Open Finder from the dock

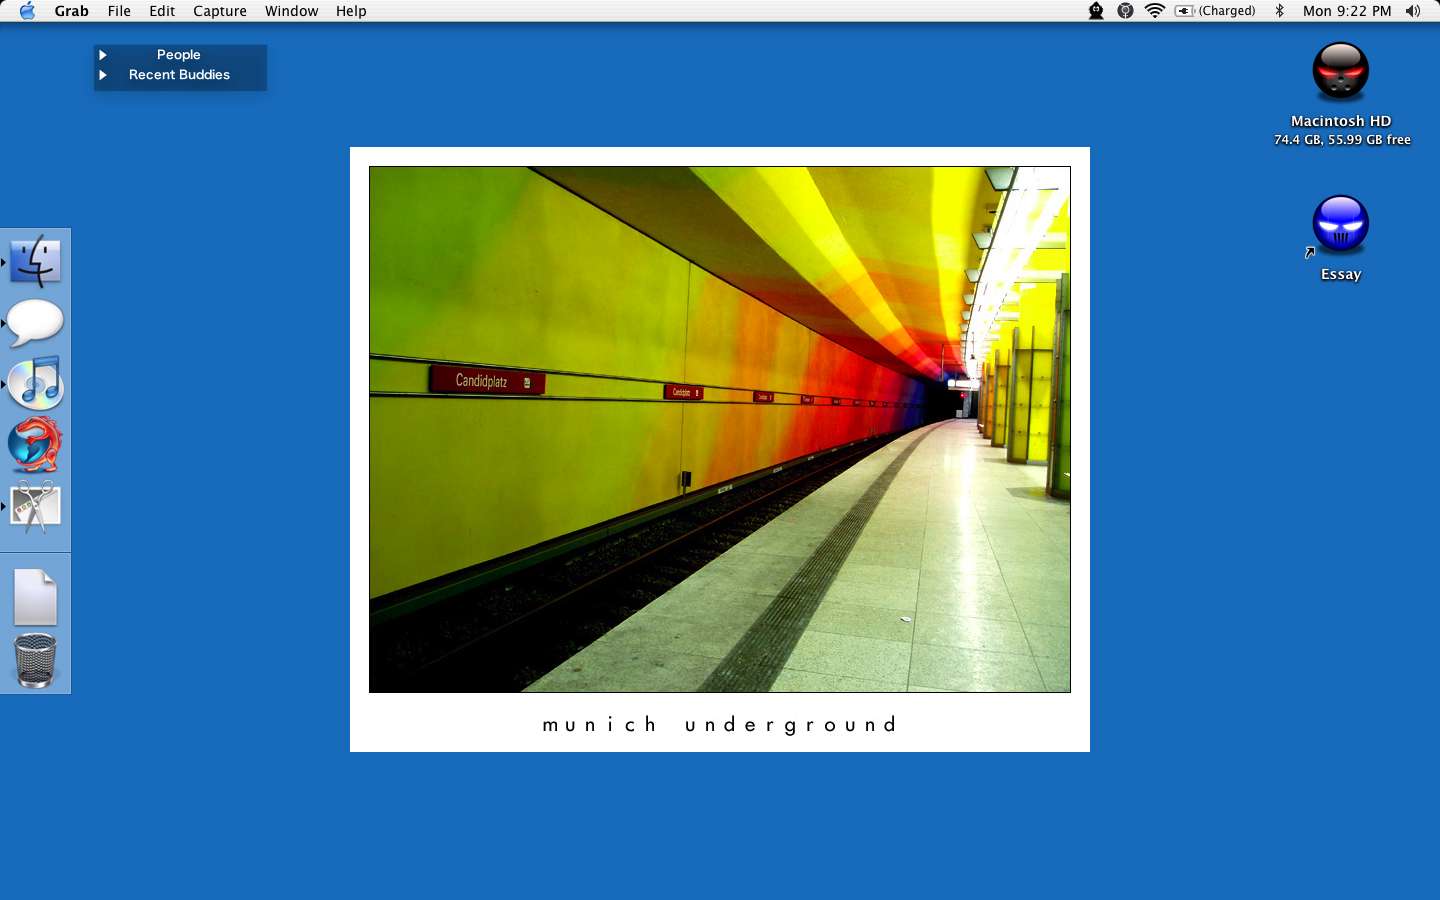click(36, 261)
